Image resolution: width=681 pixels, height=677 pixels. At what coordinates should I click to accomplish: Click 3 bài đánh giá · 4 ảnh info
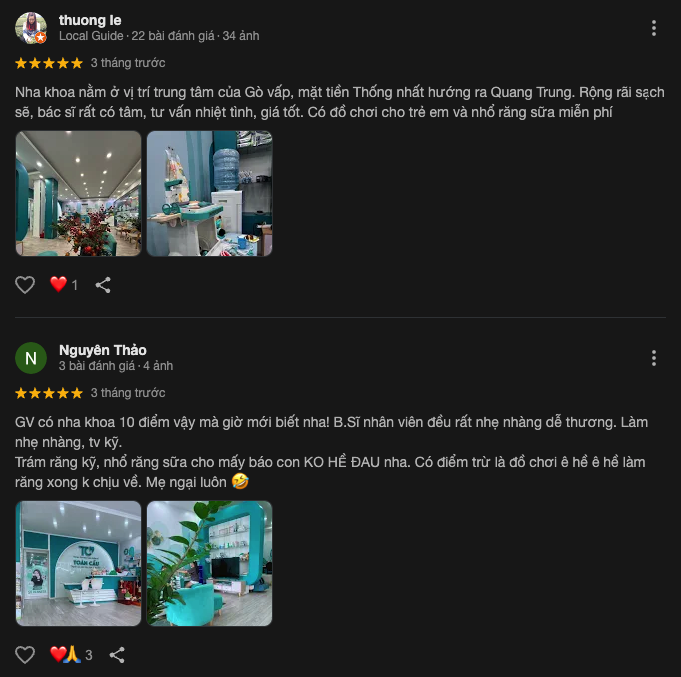point(116,366)
